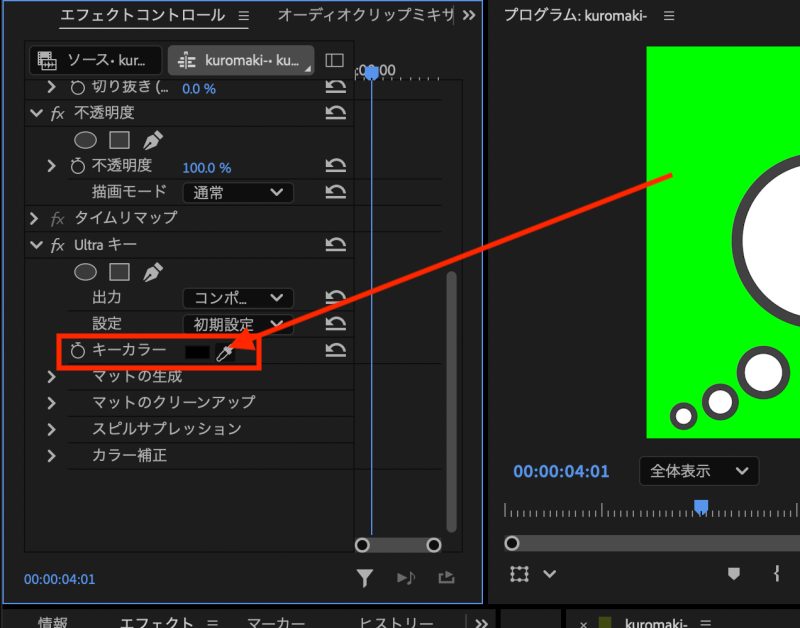The width and height of the screenshot is (800, 628).
Task: Pick key color with the eyedropper
Action: [225, 352]
